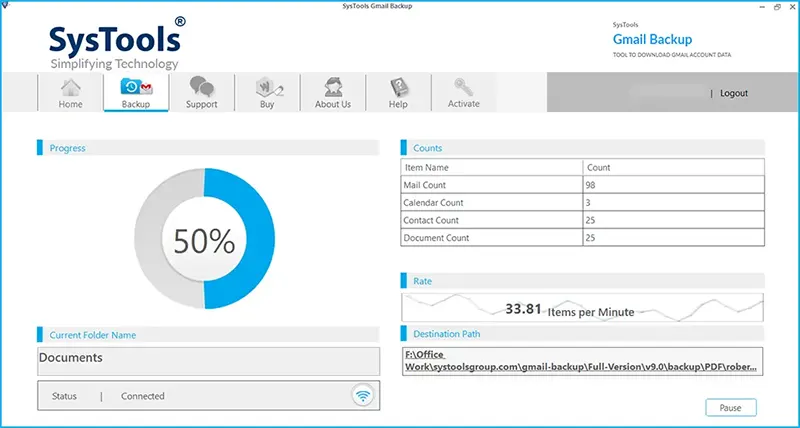Image resolution: width=800 pixels, height=428 pixels.
Task: Select the Backup clock-and-mail icon
Action: click(x=136, y=87)
